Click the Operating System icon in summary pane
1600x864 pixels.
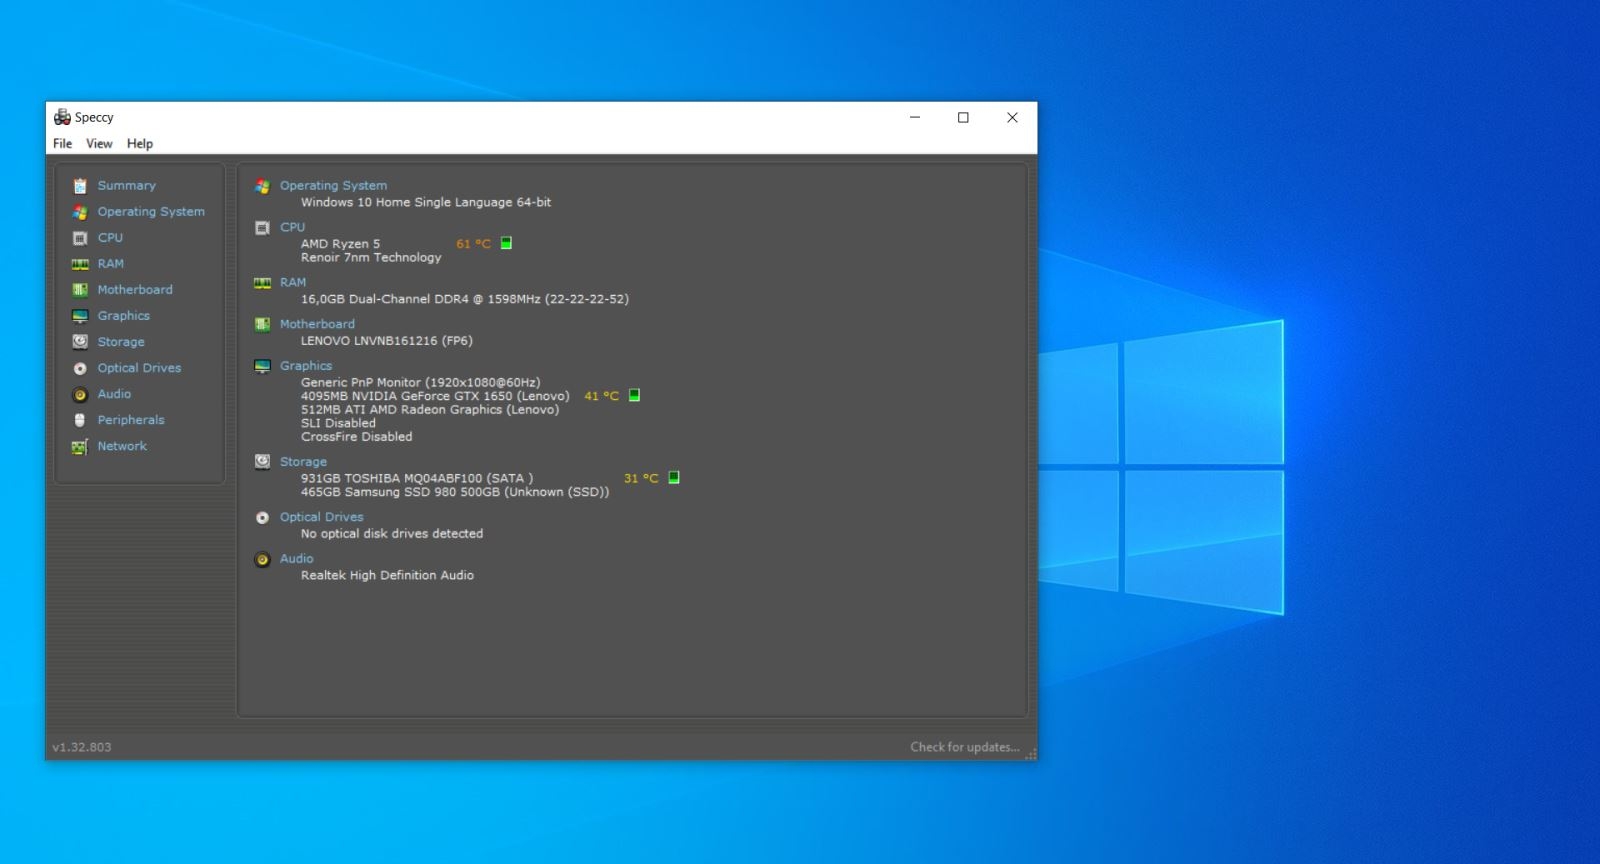tap(262, 186)
